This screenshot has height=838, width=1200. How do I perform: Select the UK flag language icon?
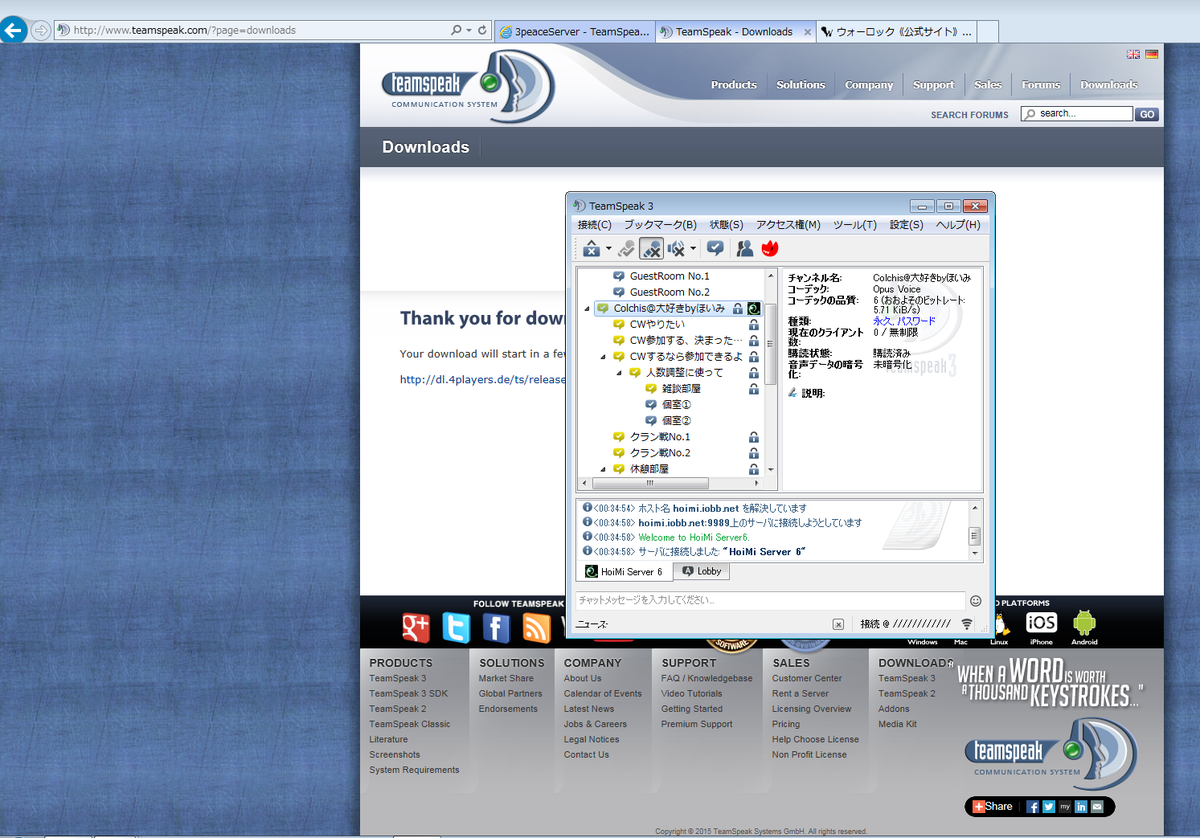(1133, 54)
